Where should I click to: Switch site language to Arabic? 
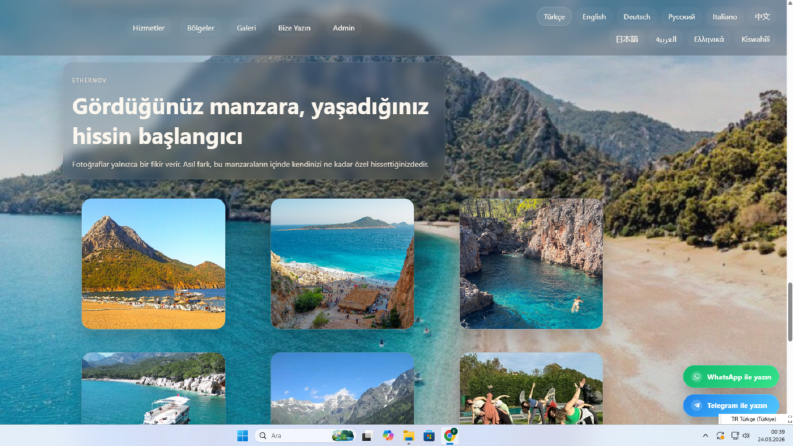(666, 39)
